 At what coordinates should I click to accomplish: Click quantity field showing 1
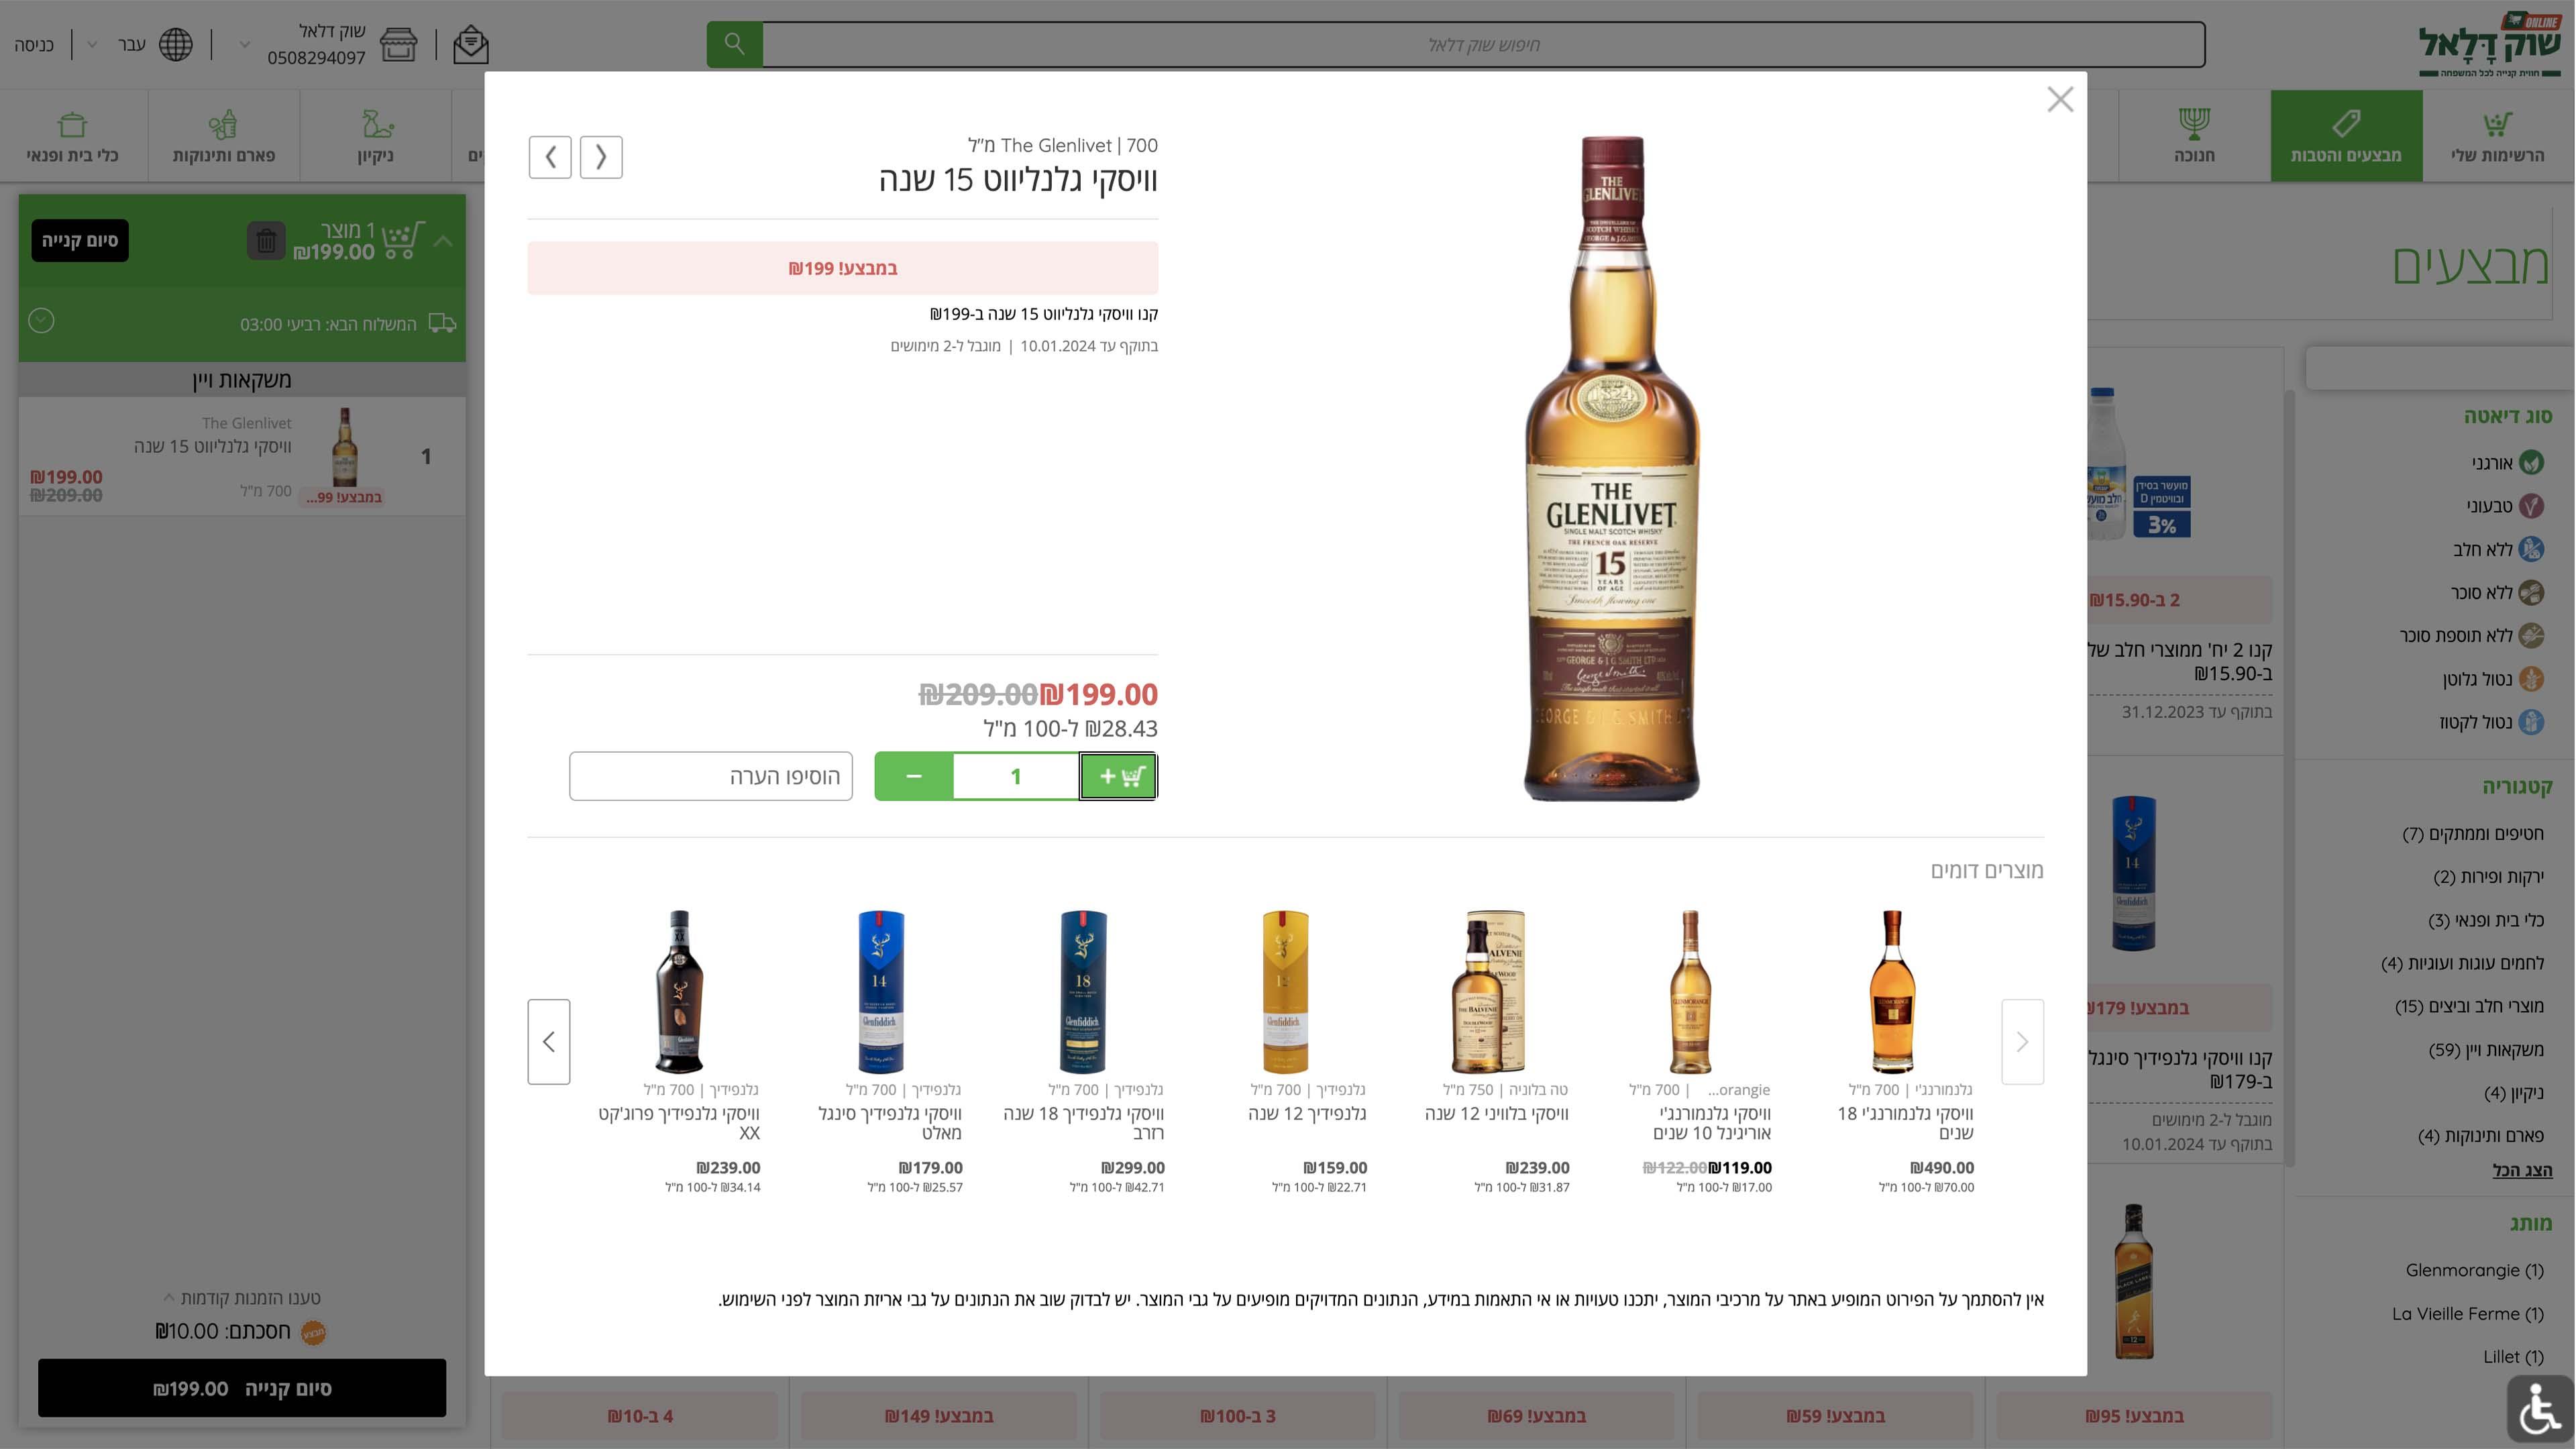click(1016, 776)
